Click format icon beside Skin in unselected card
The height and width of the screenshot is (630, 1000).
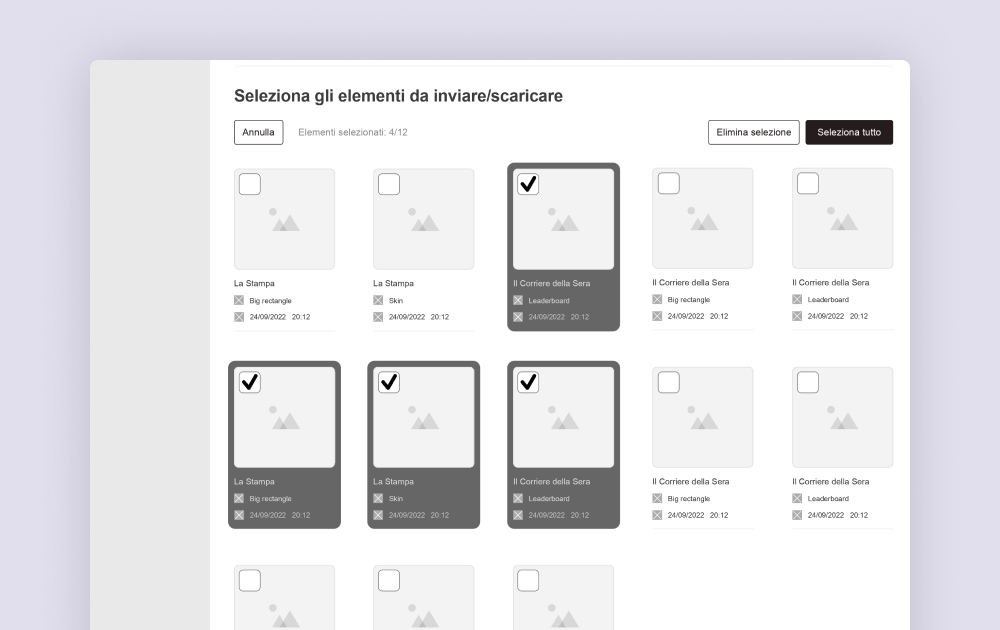tap(378, 300)
